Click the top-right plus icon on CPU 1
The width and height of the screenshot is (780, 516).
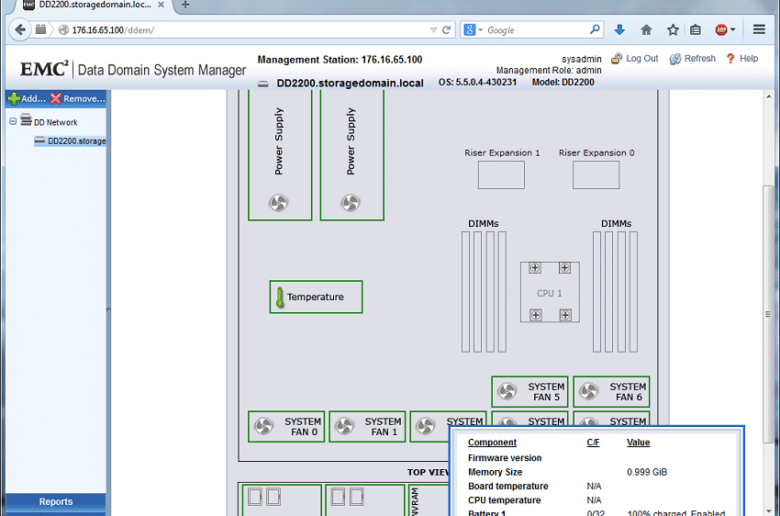[x=565, y=268]
